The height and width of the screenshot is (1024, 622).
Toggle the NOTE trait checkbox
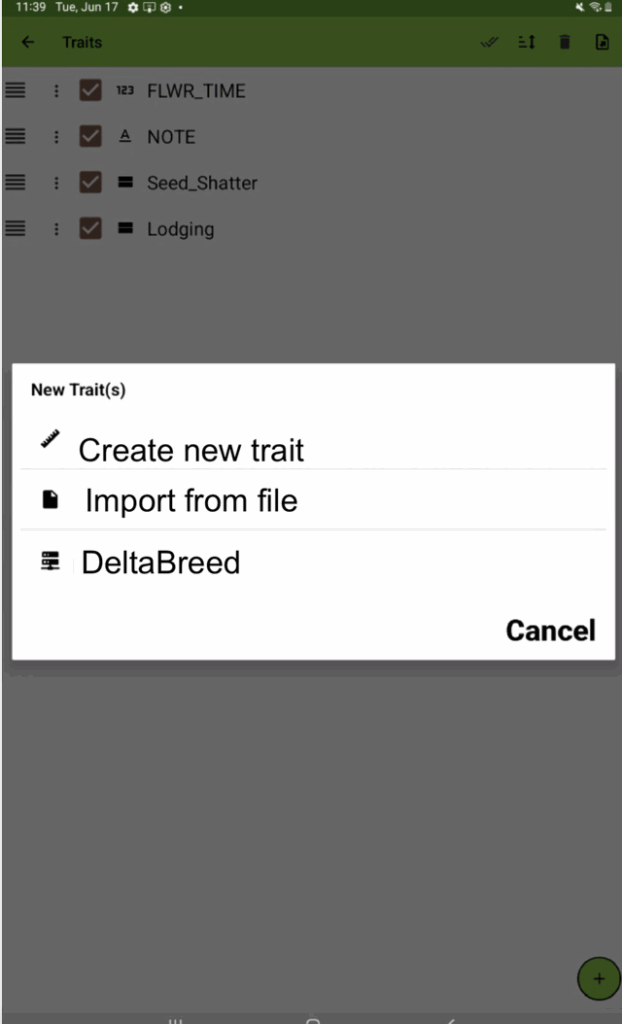pyautogui.click(x=91, y=137)
